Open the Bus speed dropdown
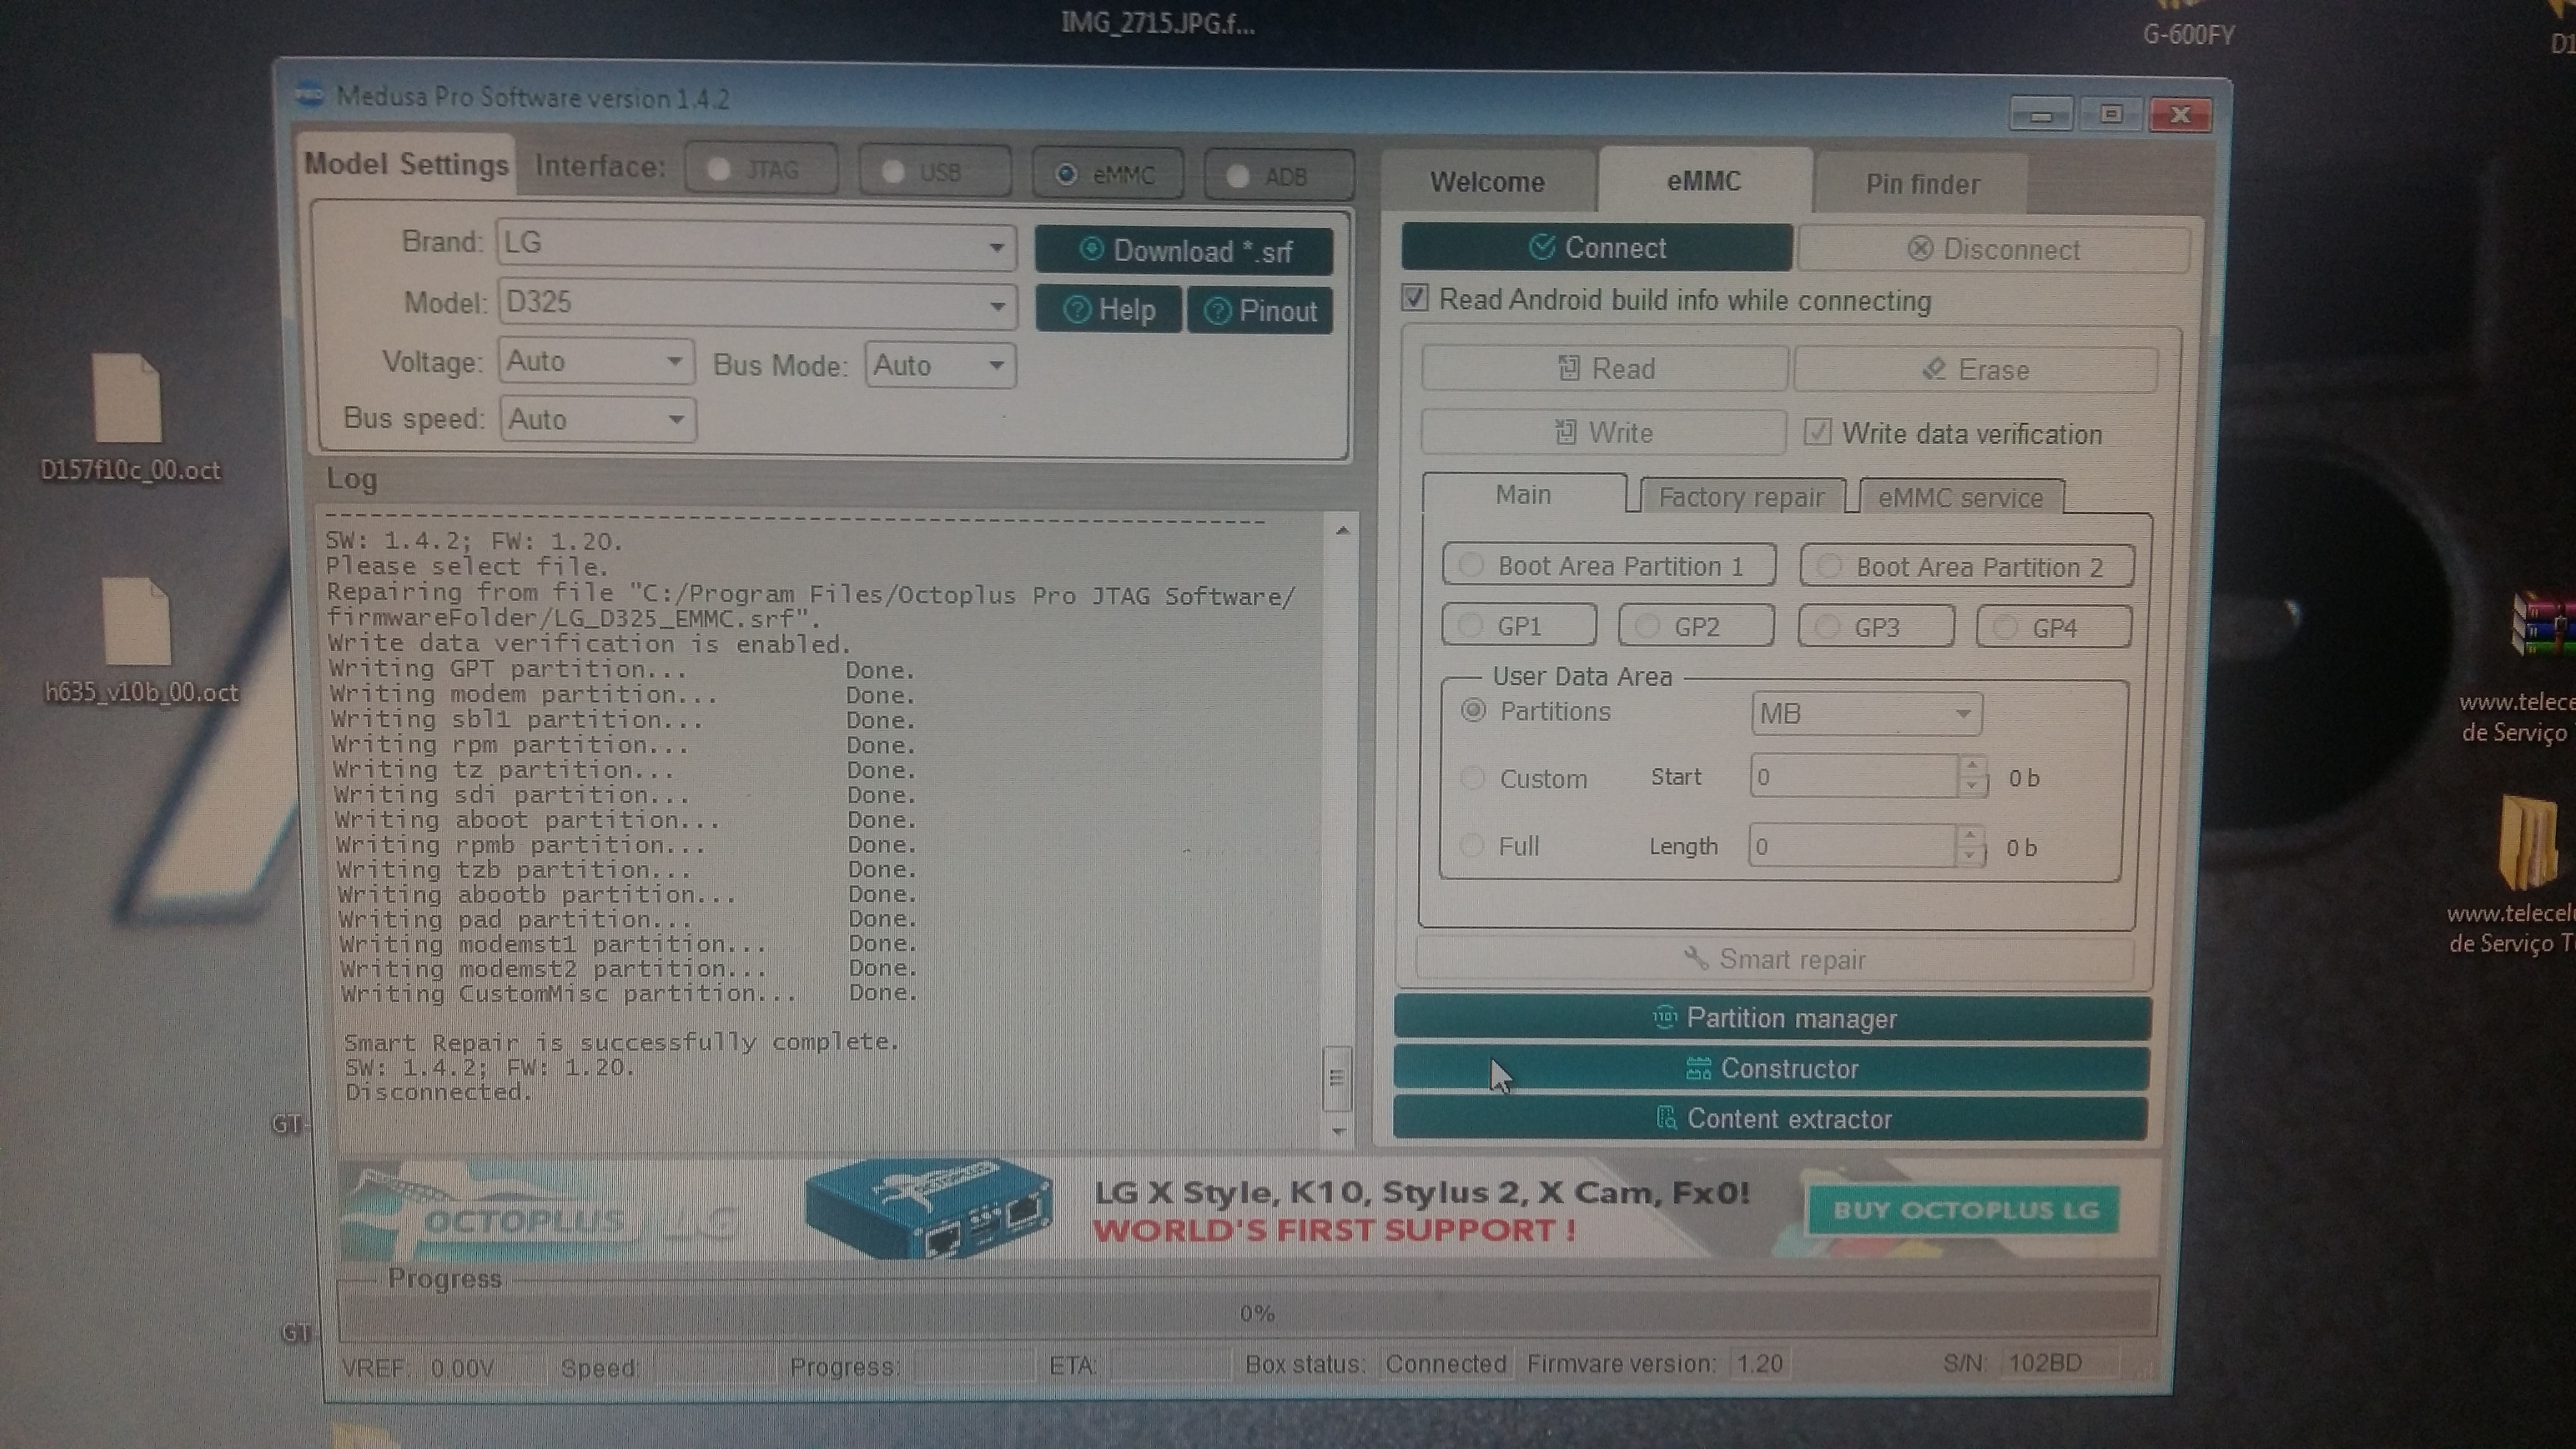 click(676, 419)
